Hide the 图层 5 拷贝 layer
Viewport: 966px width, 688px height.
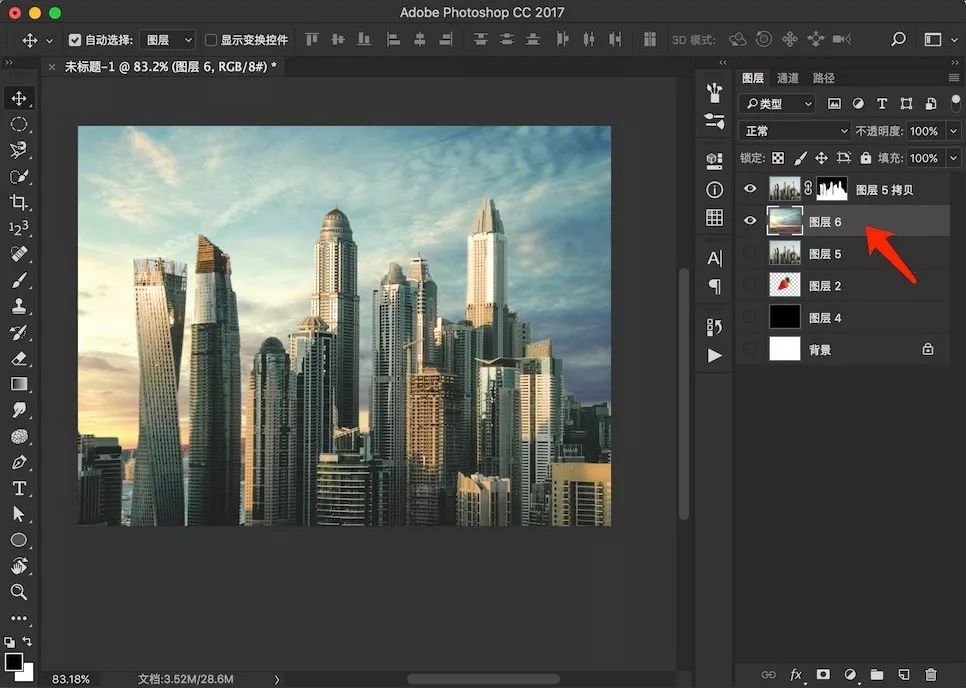coord(750,189)
